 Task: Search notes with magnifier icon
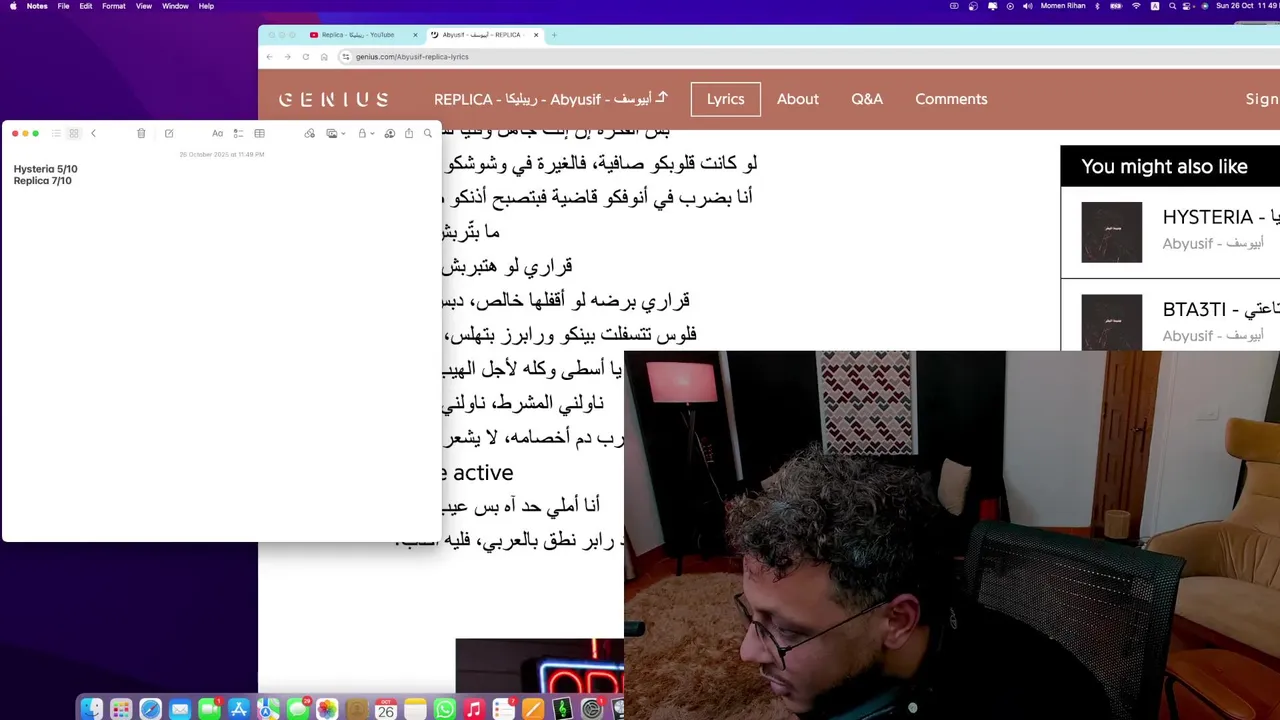click(428, 133)
